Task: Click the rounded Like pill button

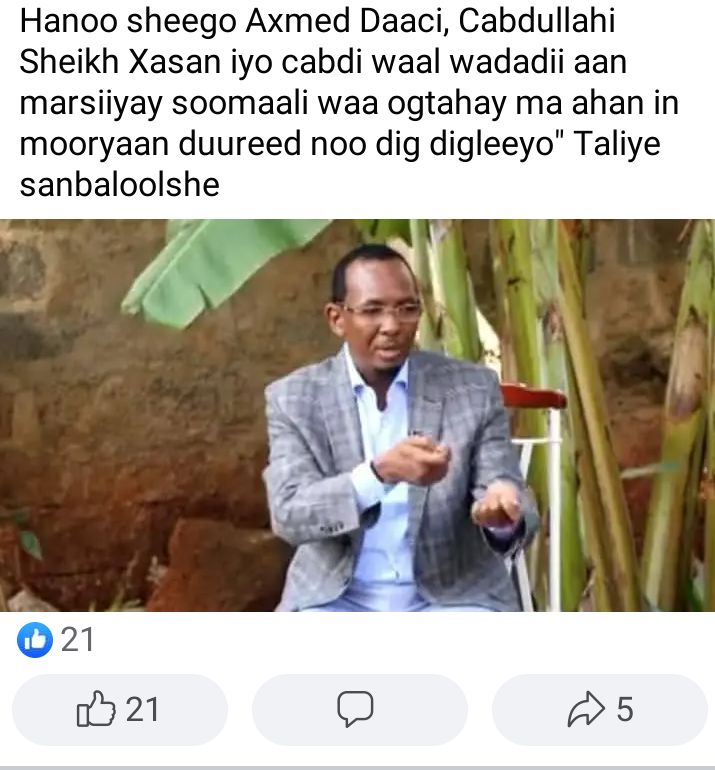Action: [120, 710]
